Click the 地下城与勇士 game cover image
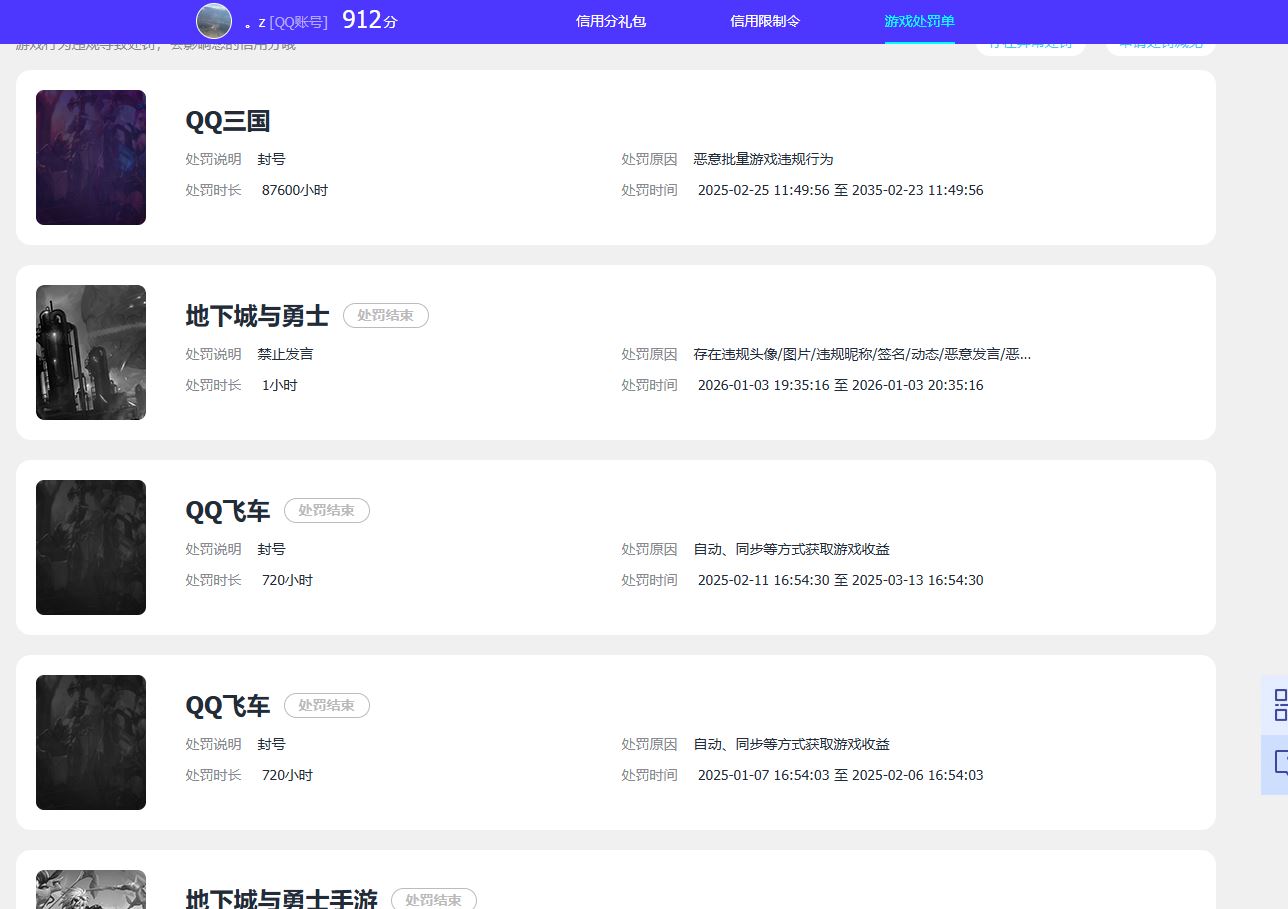 pyautogui.click(x=91, y=352)
